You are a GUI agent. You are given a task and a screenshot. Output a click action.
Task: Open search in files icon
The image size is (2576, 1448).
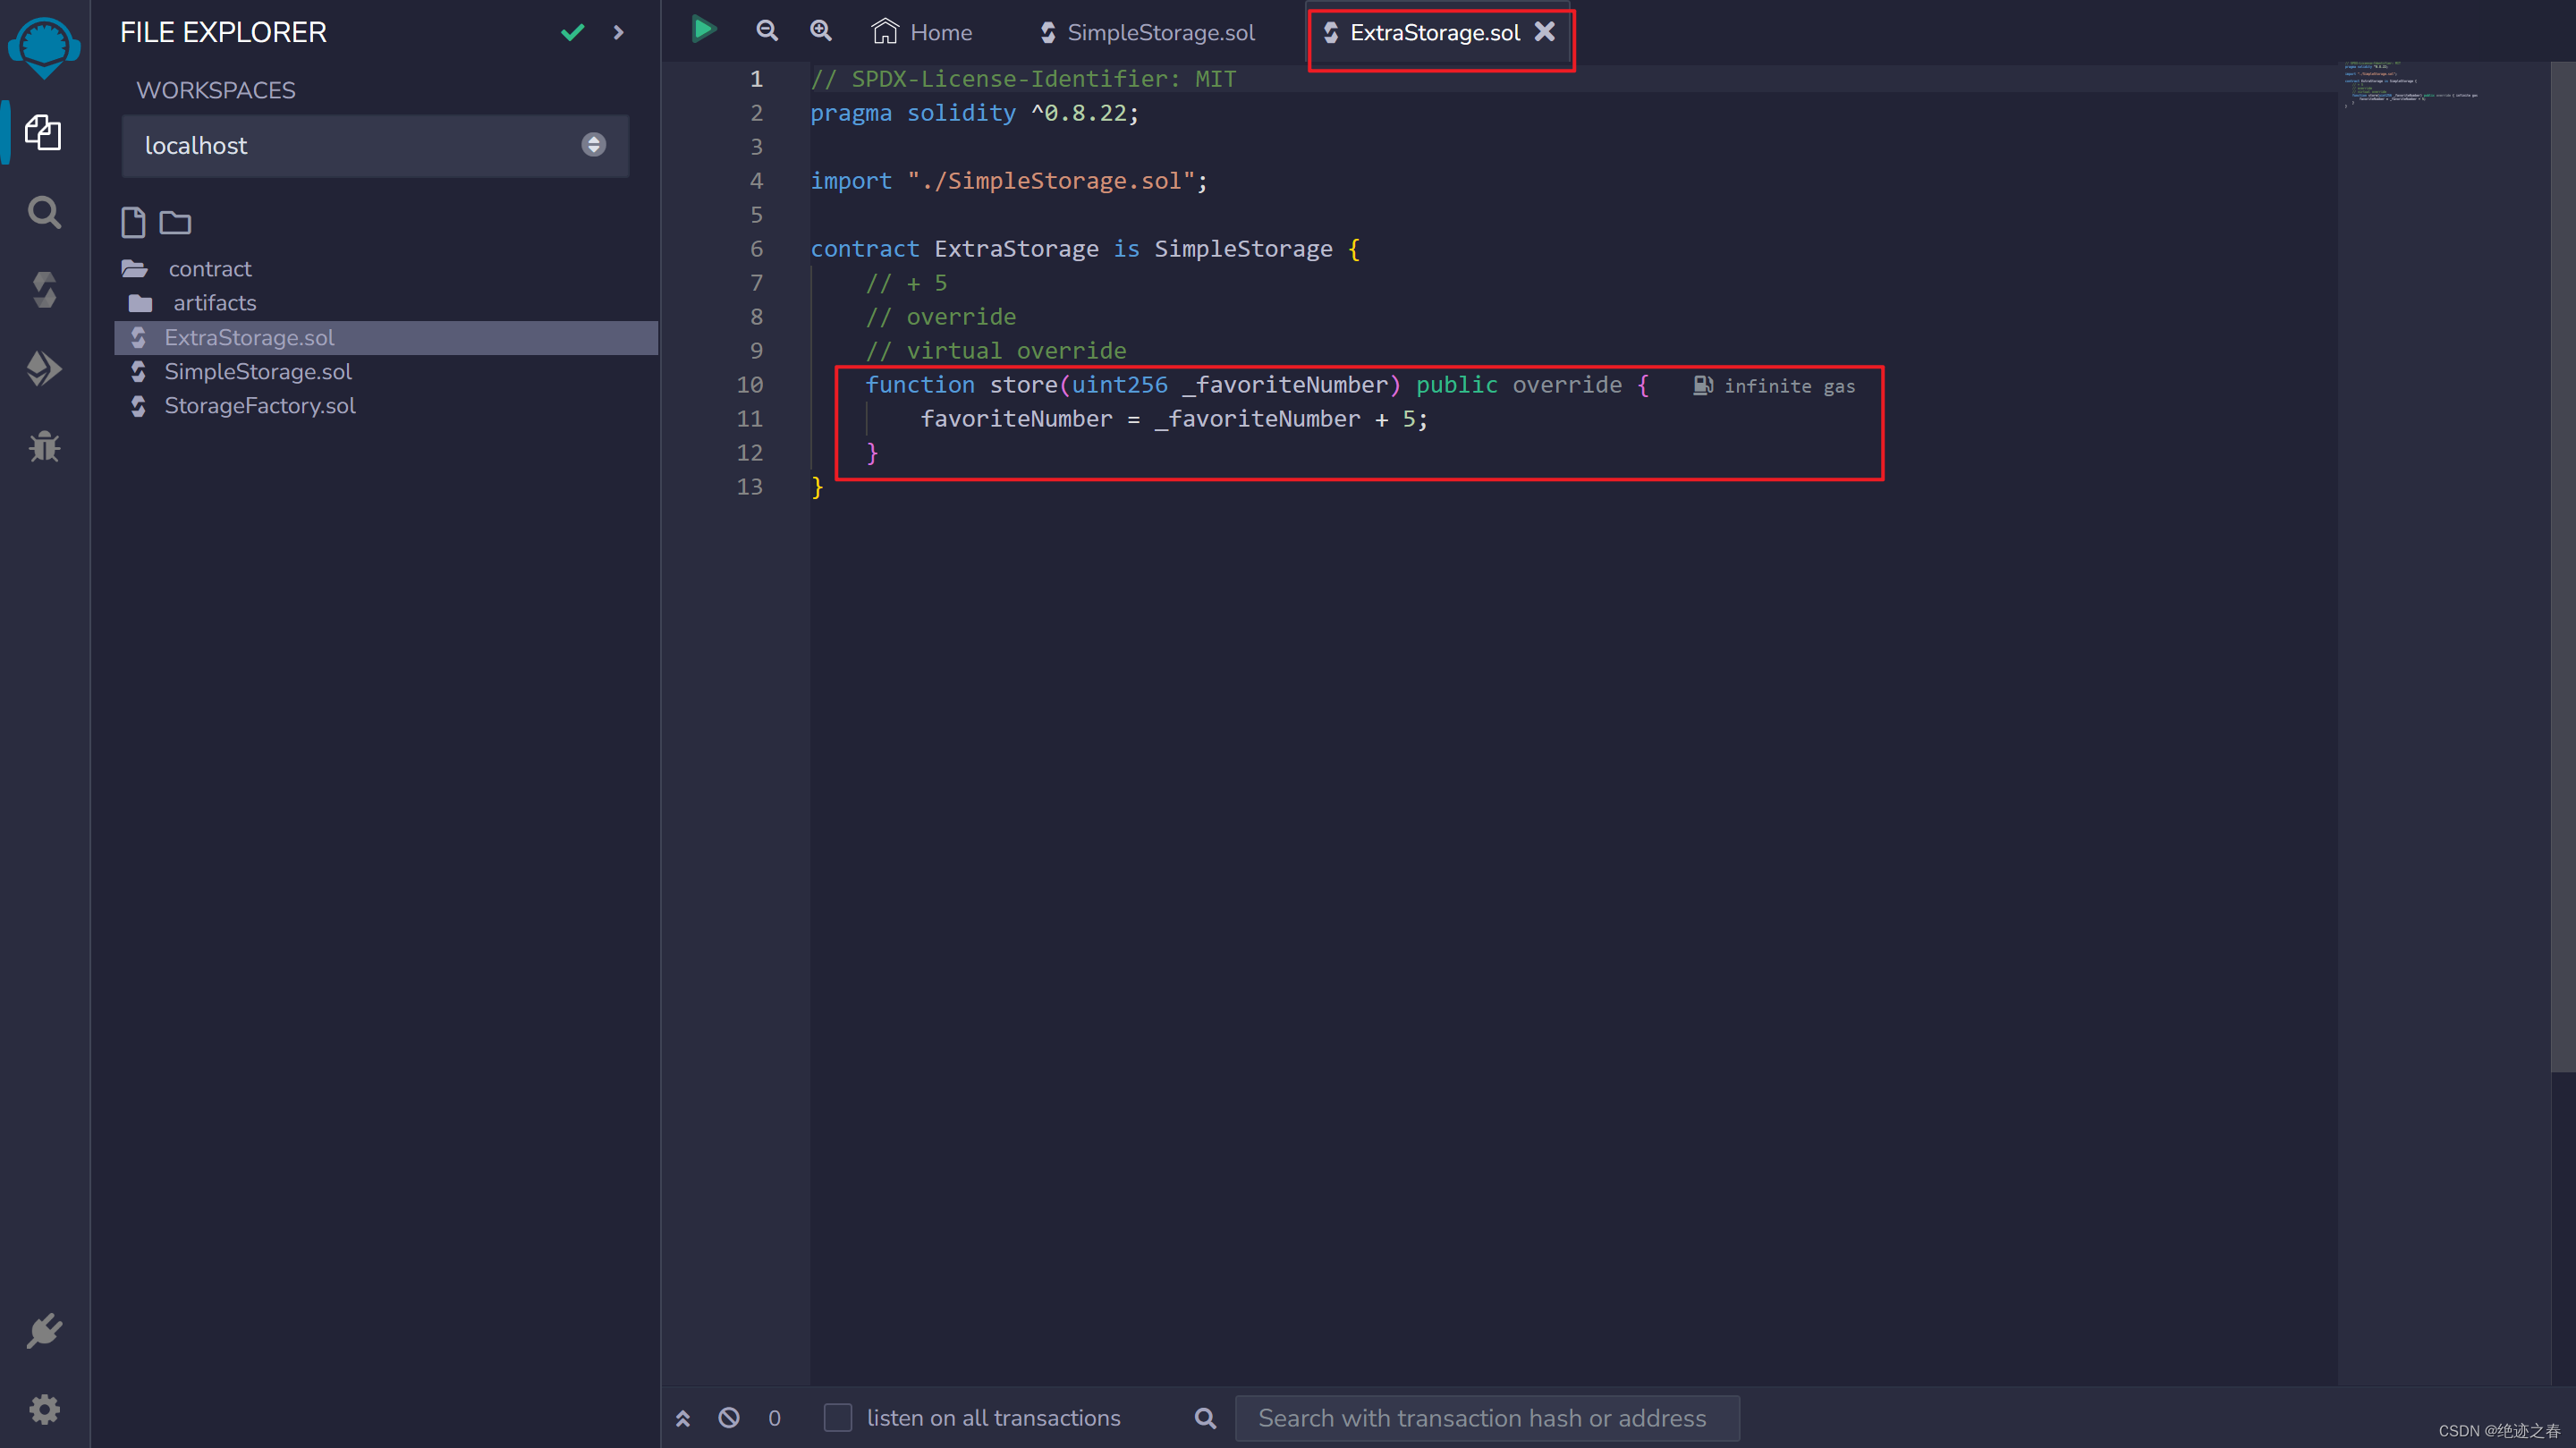tap(44, 212)
